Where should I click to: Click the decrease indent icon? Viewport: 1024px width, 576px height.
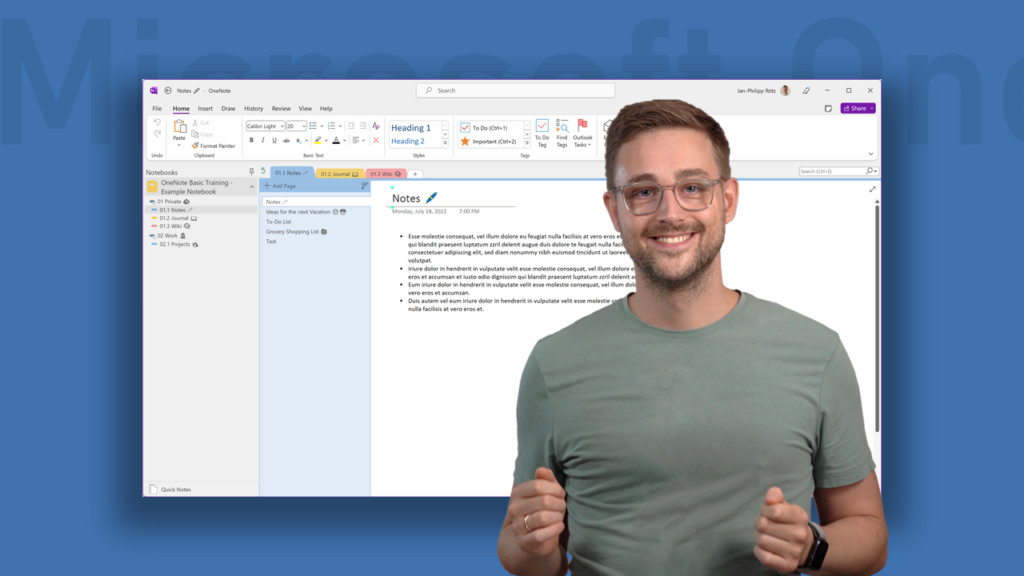click(351, 126)
